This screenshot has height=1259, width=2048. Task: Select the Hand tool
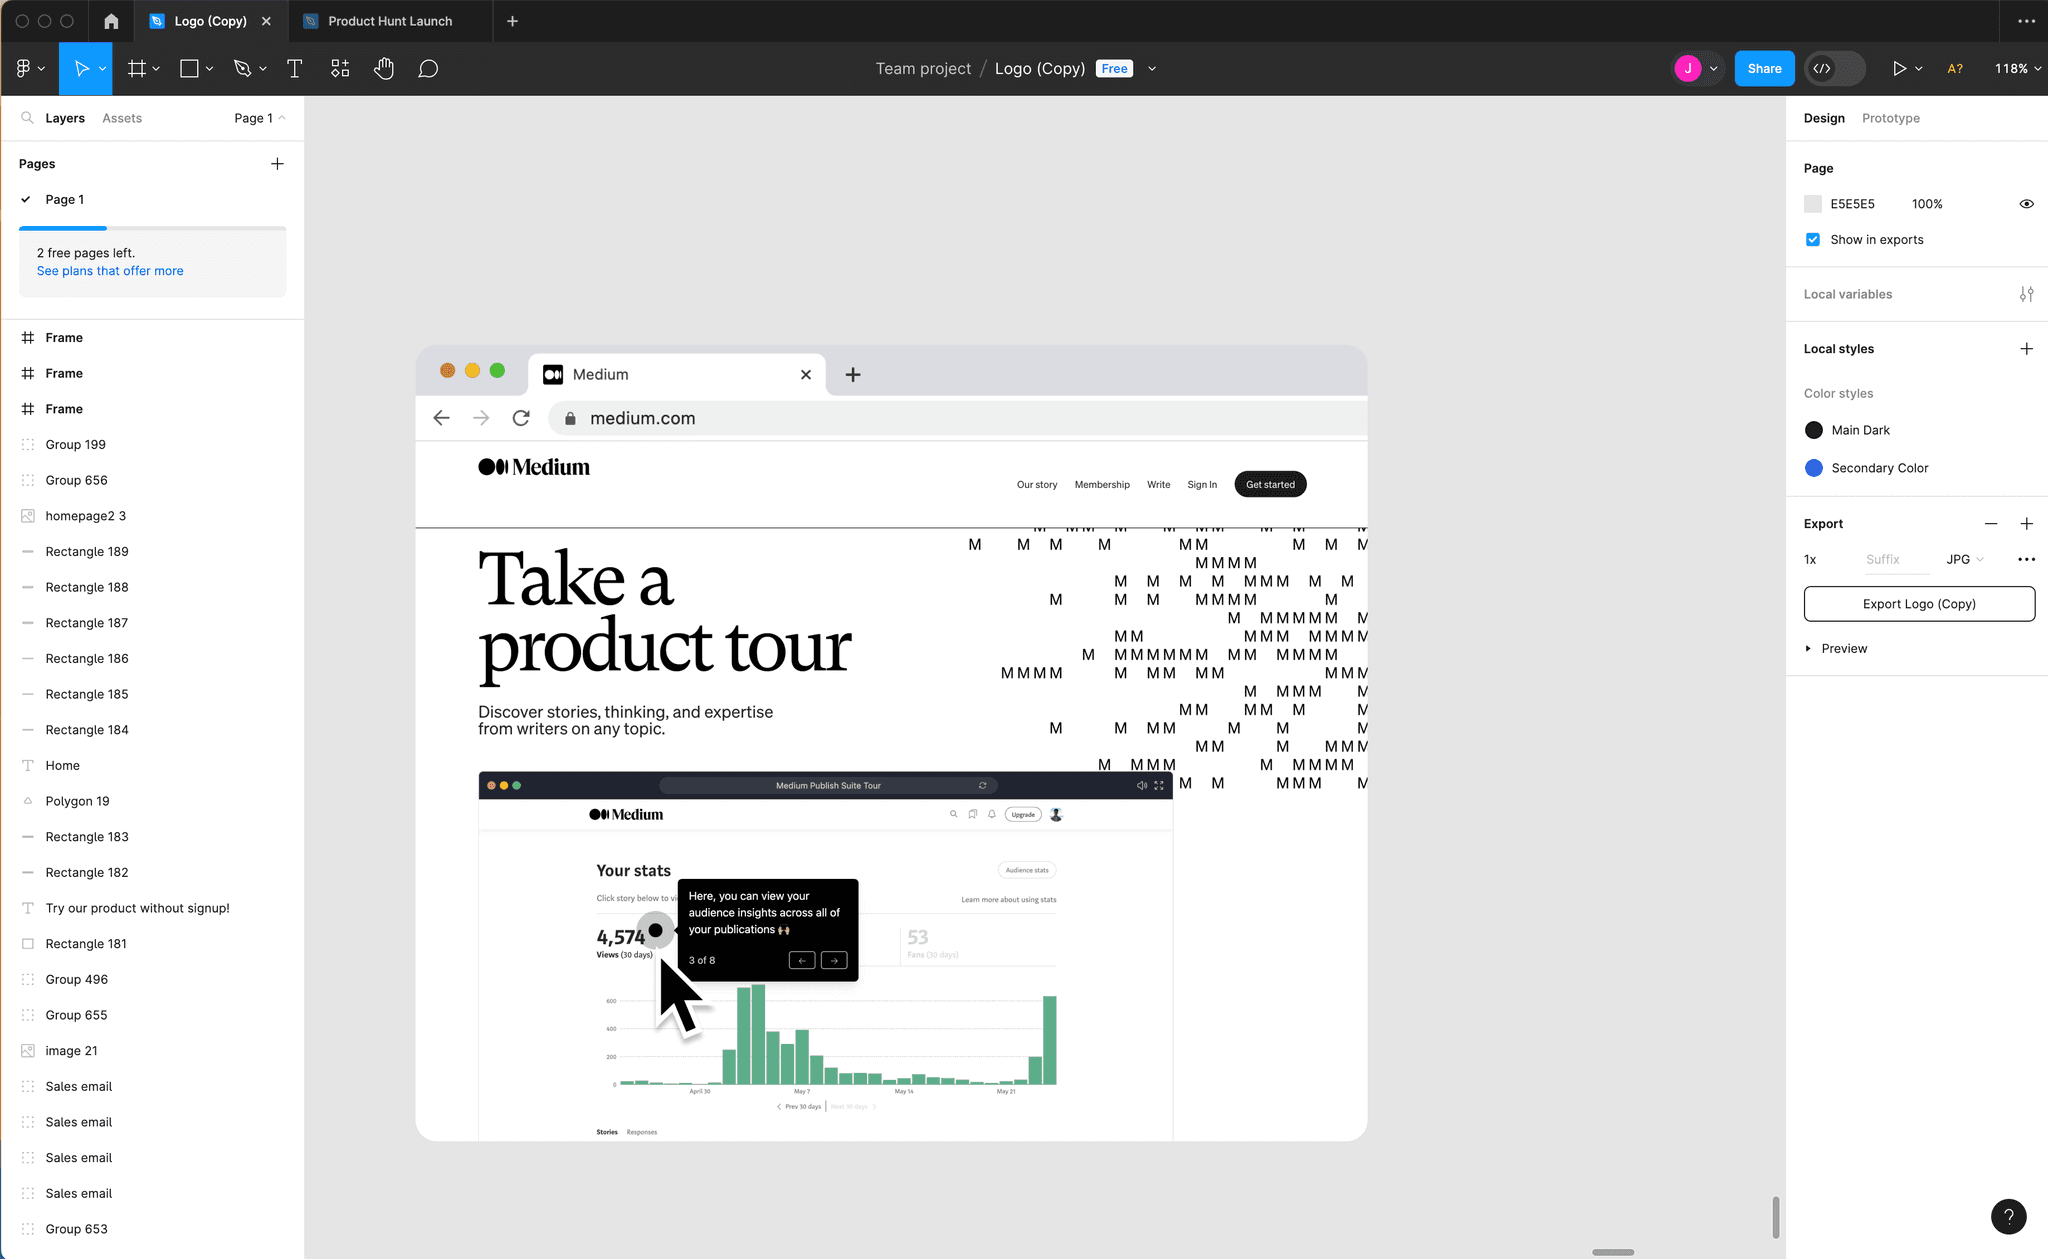coord(383,68)
